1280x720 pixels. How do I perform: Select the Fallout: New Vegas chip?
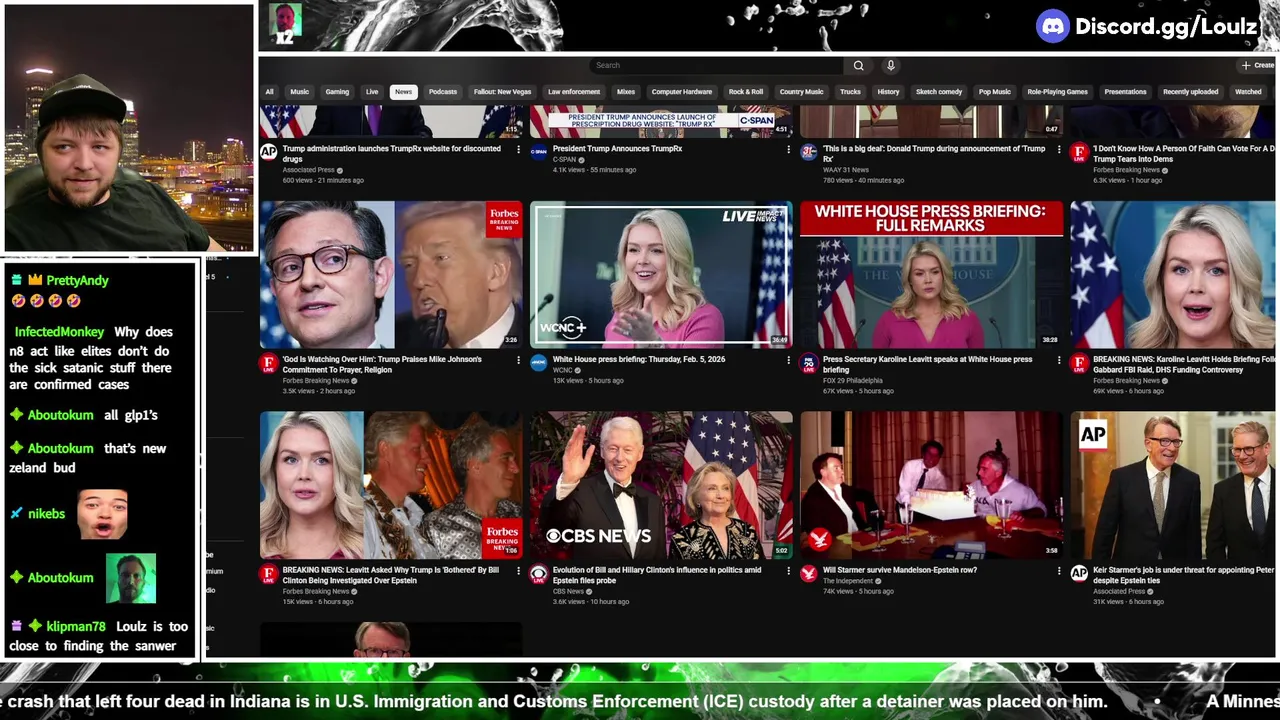[503, 92]
